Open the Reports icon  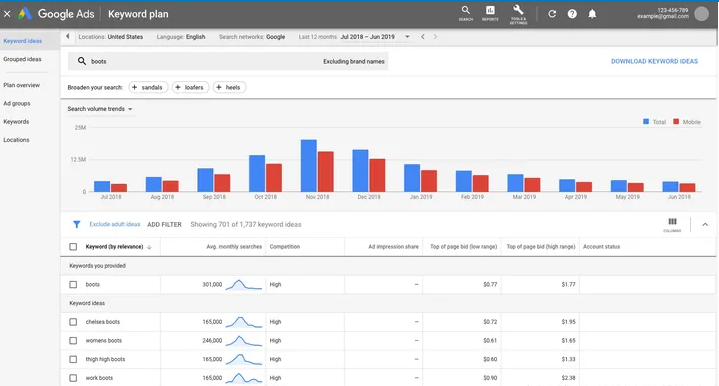(x=490, y=13)
